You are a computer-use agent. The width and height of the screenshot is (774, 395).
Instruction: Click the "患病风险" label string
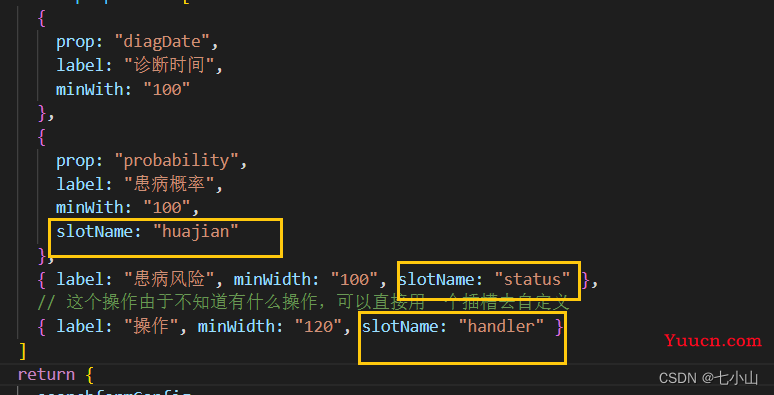point(169,280)
